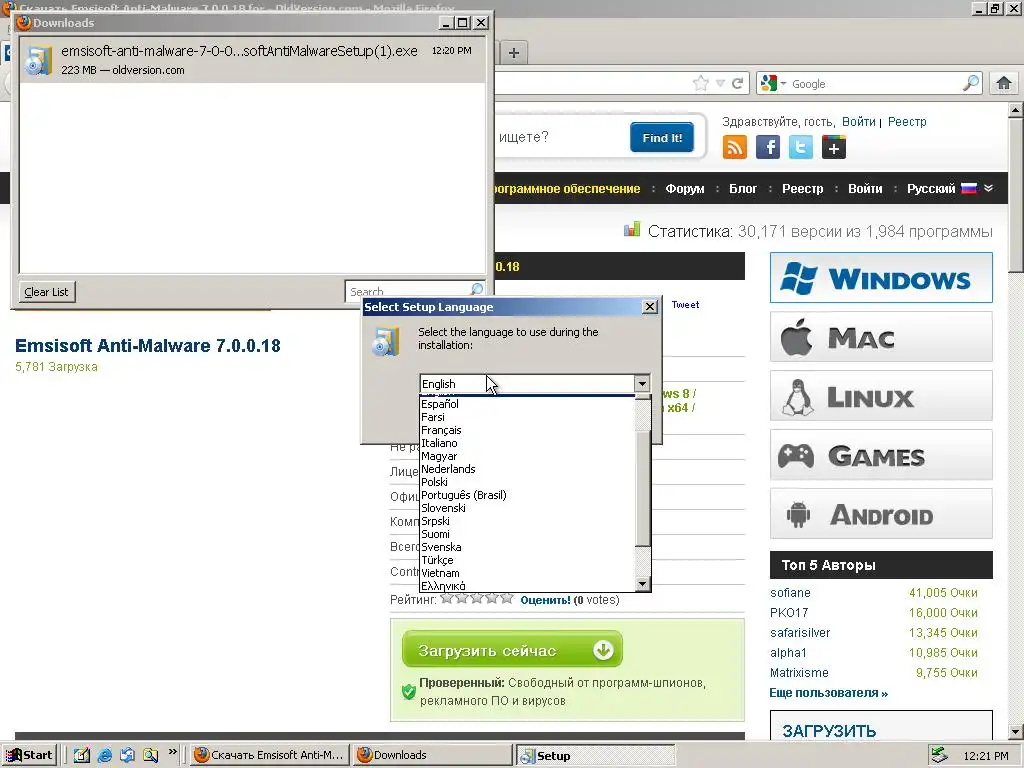Expand the Русский language menu chevron
The width and height of the screenshot is (1024, 768).
pos(989,188)
